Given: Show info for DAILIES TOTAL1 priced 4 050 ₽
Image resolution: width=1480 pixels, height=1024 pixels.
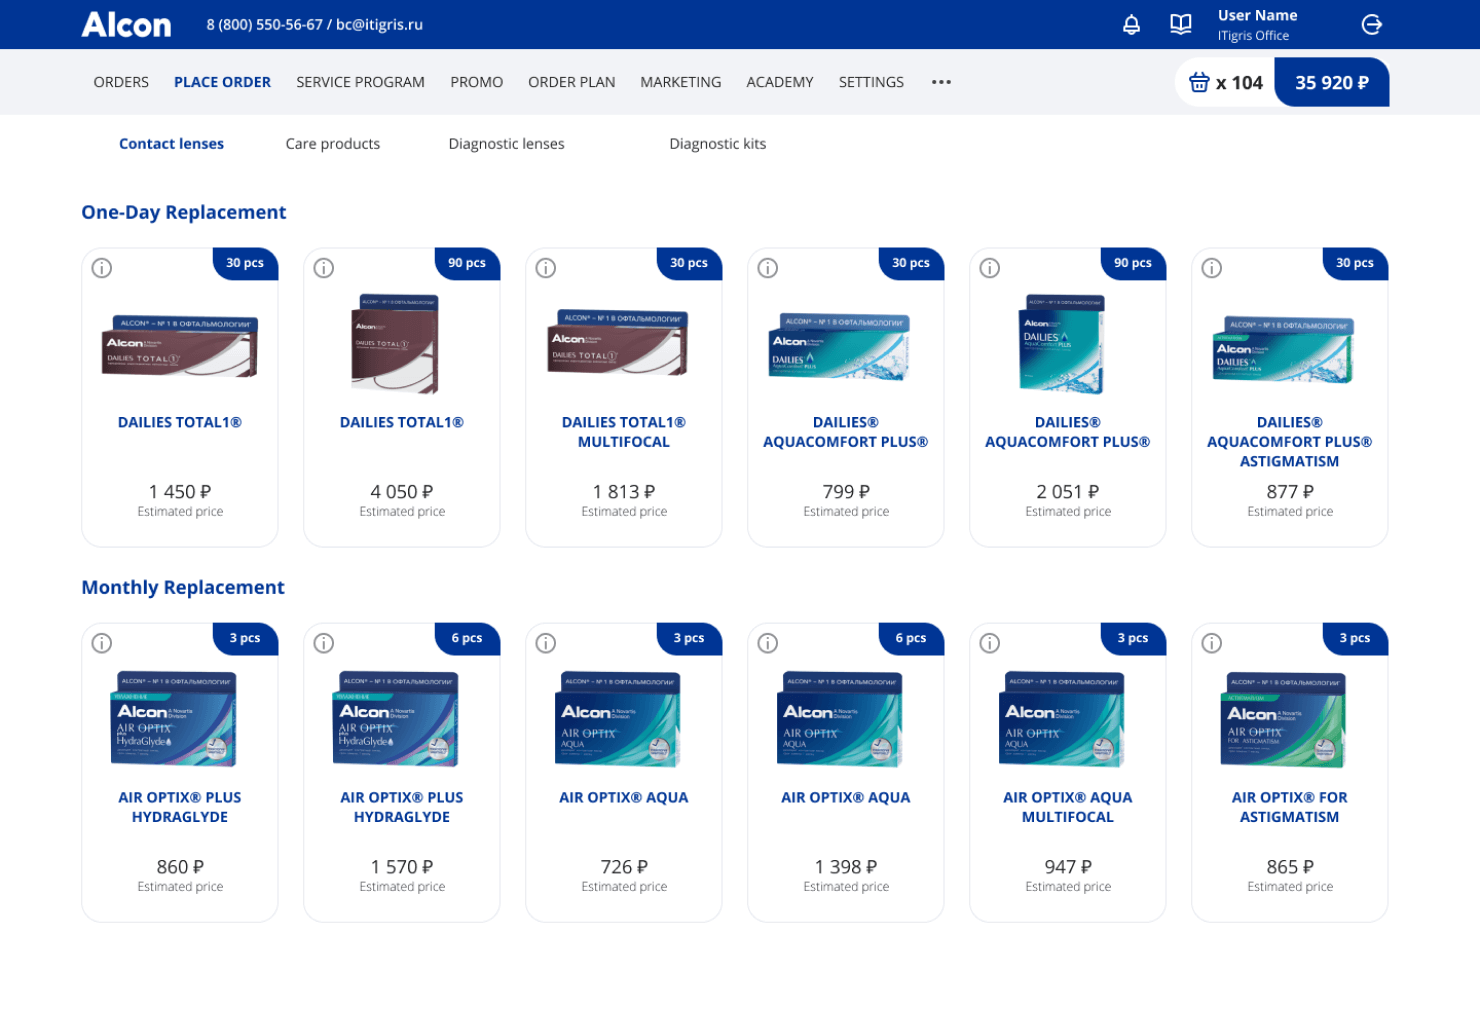Looking at the screenshot, I should [324, 268].
